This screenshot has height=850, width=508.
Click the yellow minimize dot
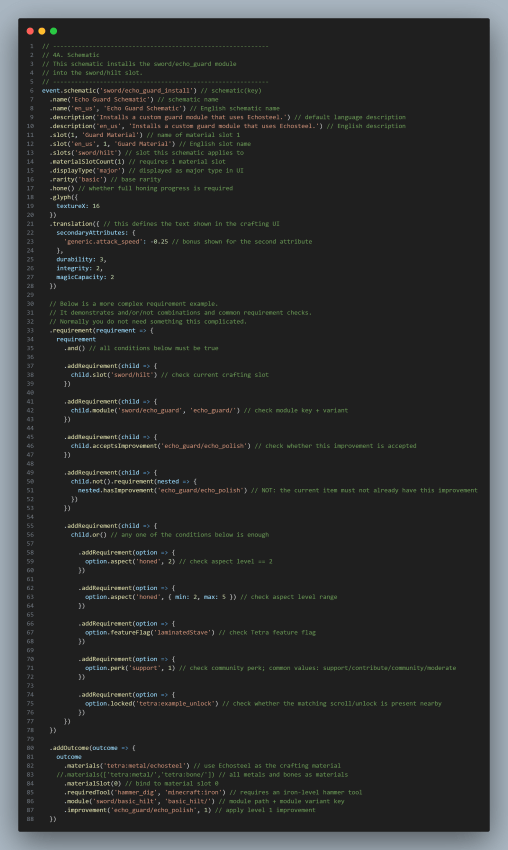pos(42,31)
